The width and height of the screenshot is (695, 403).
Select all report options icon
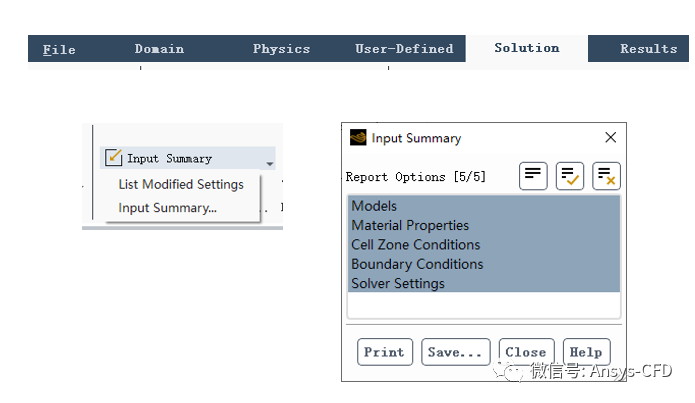(570, 176)
